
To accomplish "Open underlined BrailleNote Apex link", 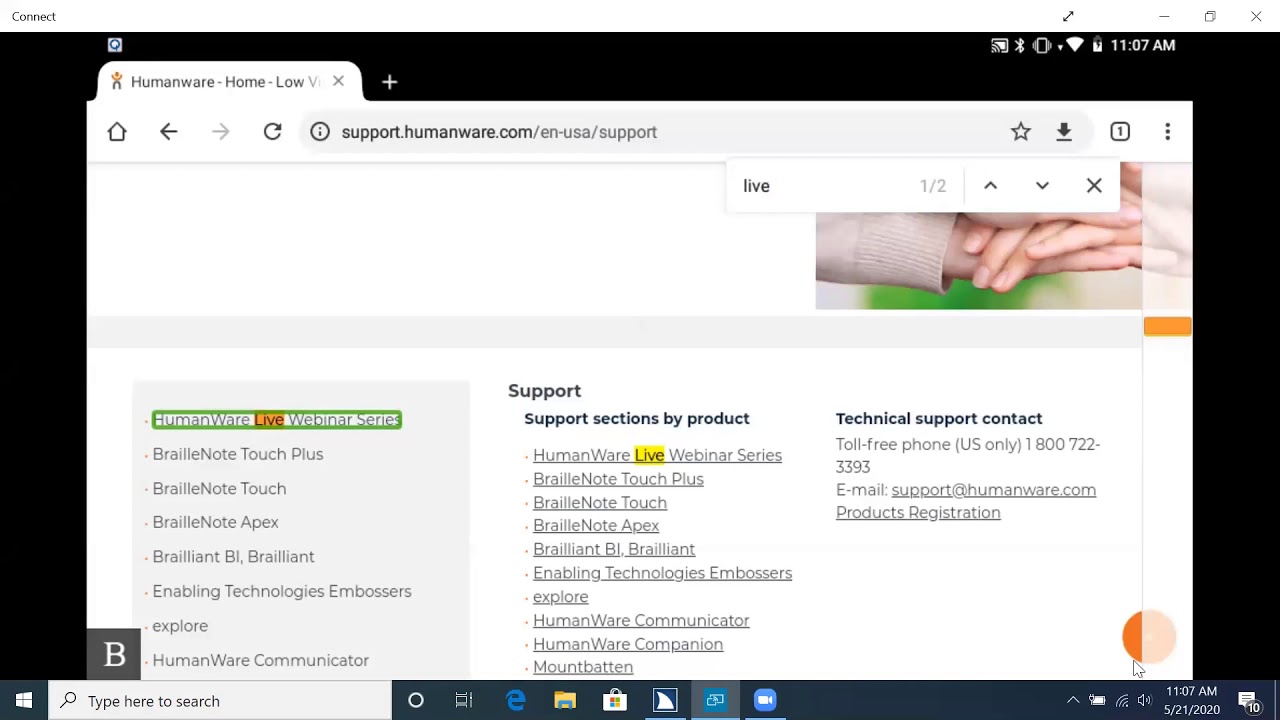I will [x=596, y=526].
